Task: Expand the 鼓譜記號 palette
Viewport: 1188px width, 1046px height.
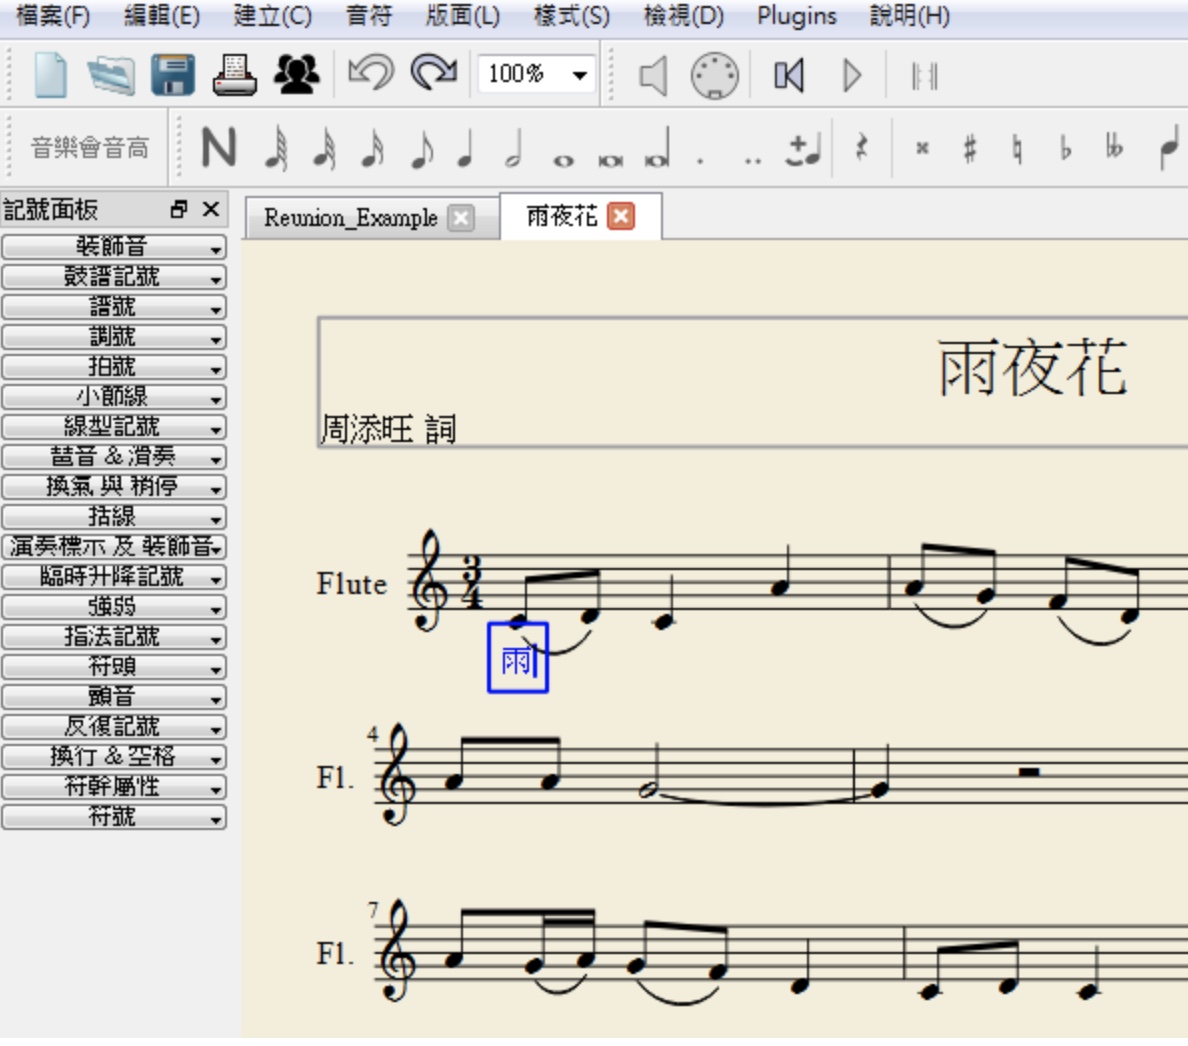Action: 114,277
